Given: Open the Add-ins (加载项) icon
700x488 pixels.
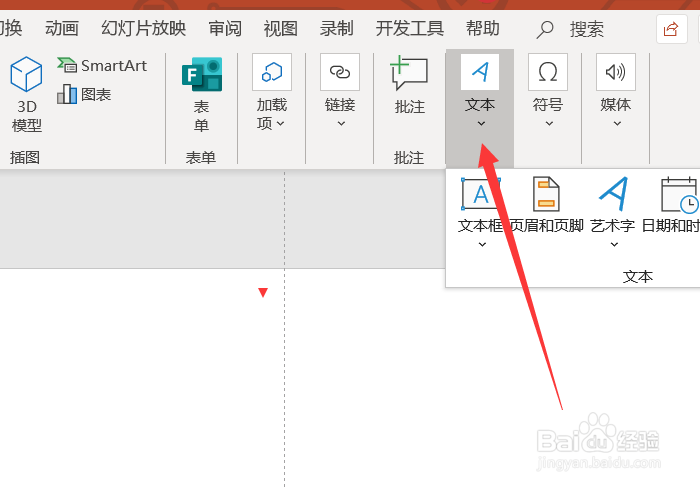Looking at the screenshot, I should [272, 72].
